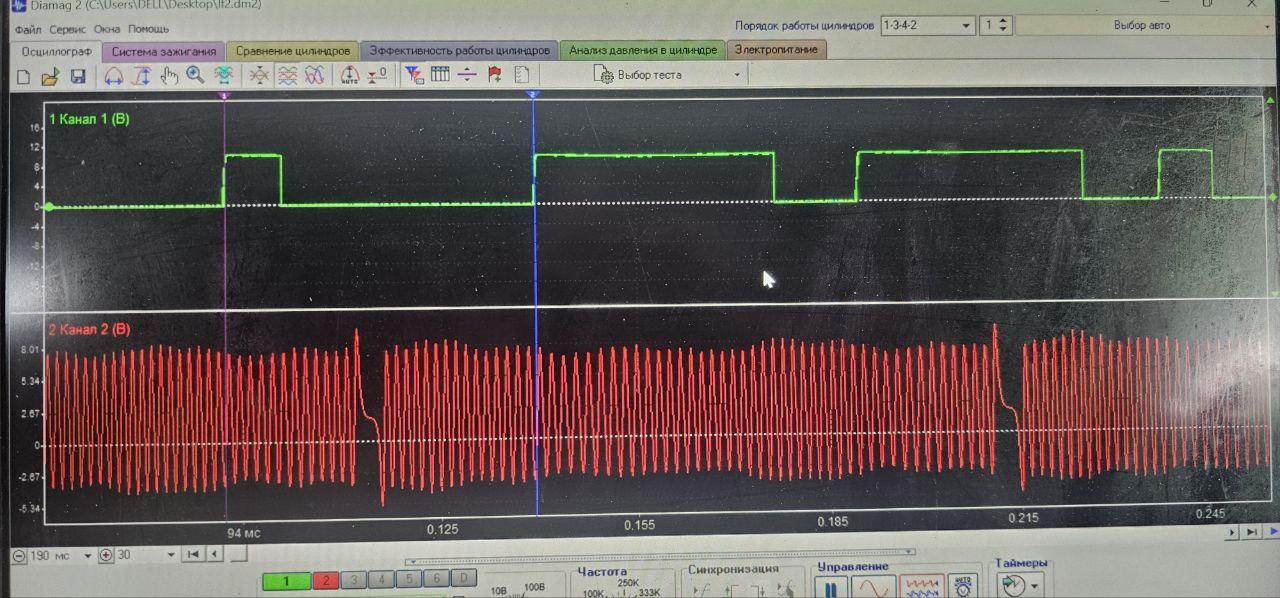Click the auto settings icon in Управление
The width and height of the screenshot is (1280, 598).
963,587
